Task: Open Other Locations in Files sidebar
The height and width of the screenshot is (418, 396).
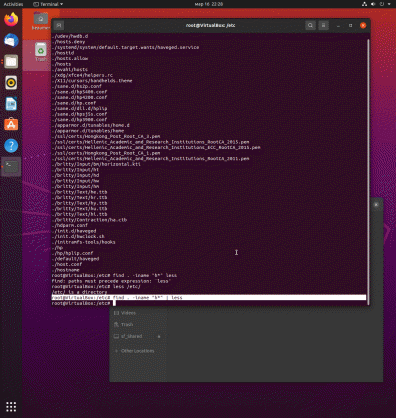Action: click(138, 351)
